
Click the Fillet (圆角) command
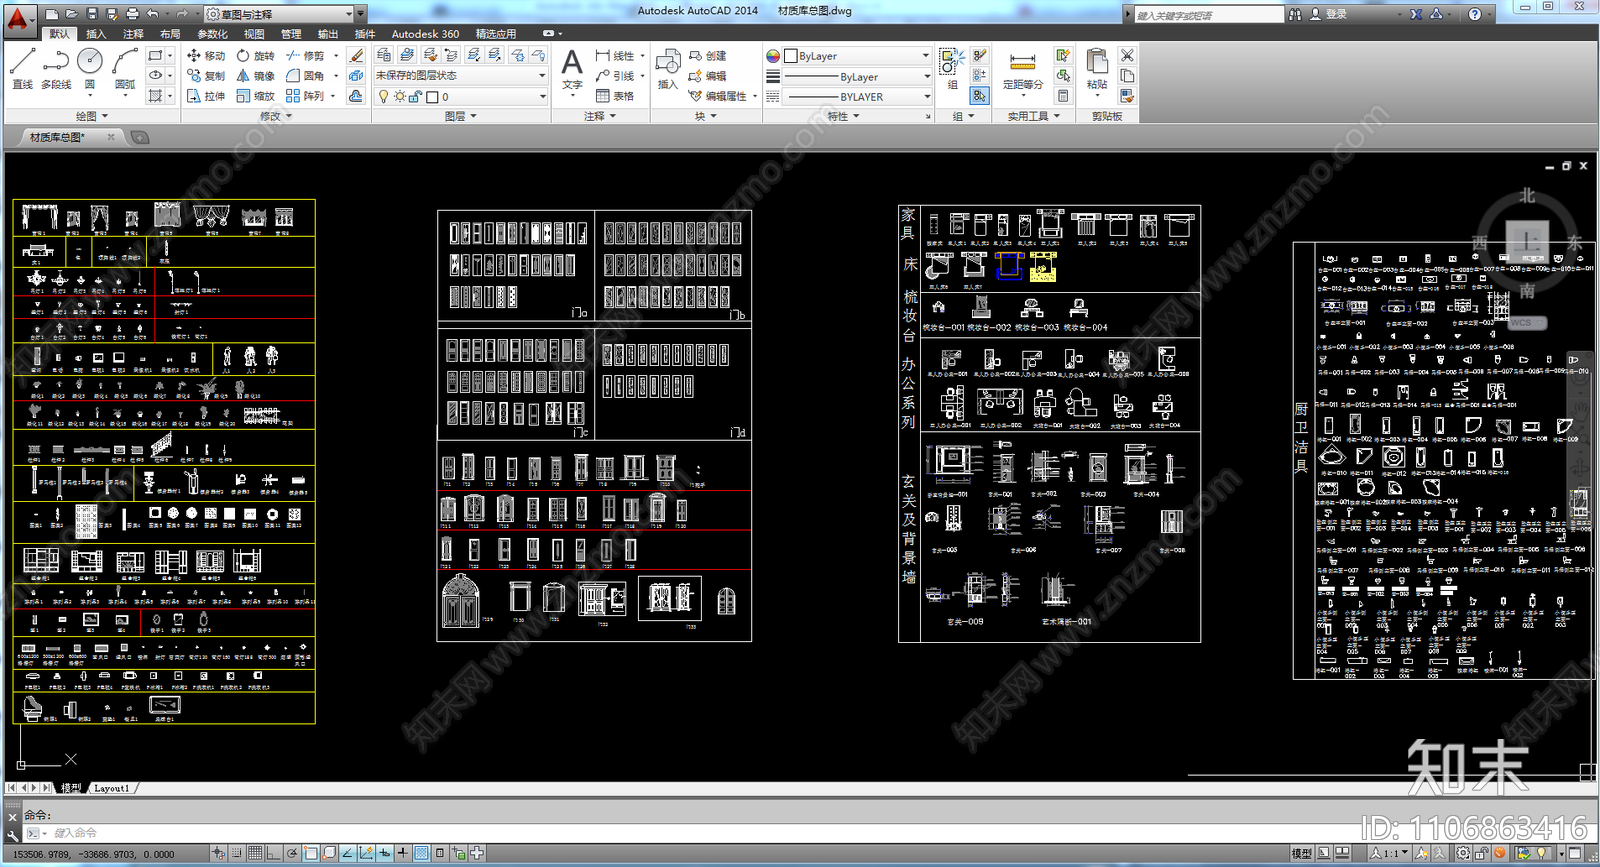304,76
